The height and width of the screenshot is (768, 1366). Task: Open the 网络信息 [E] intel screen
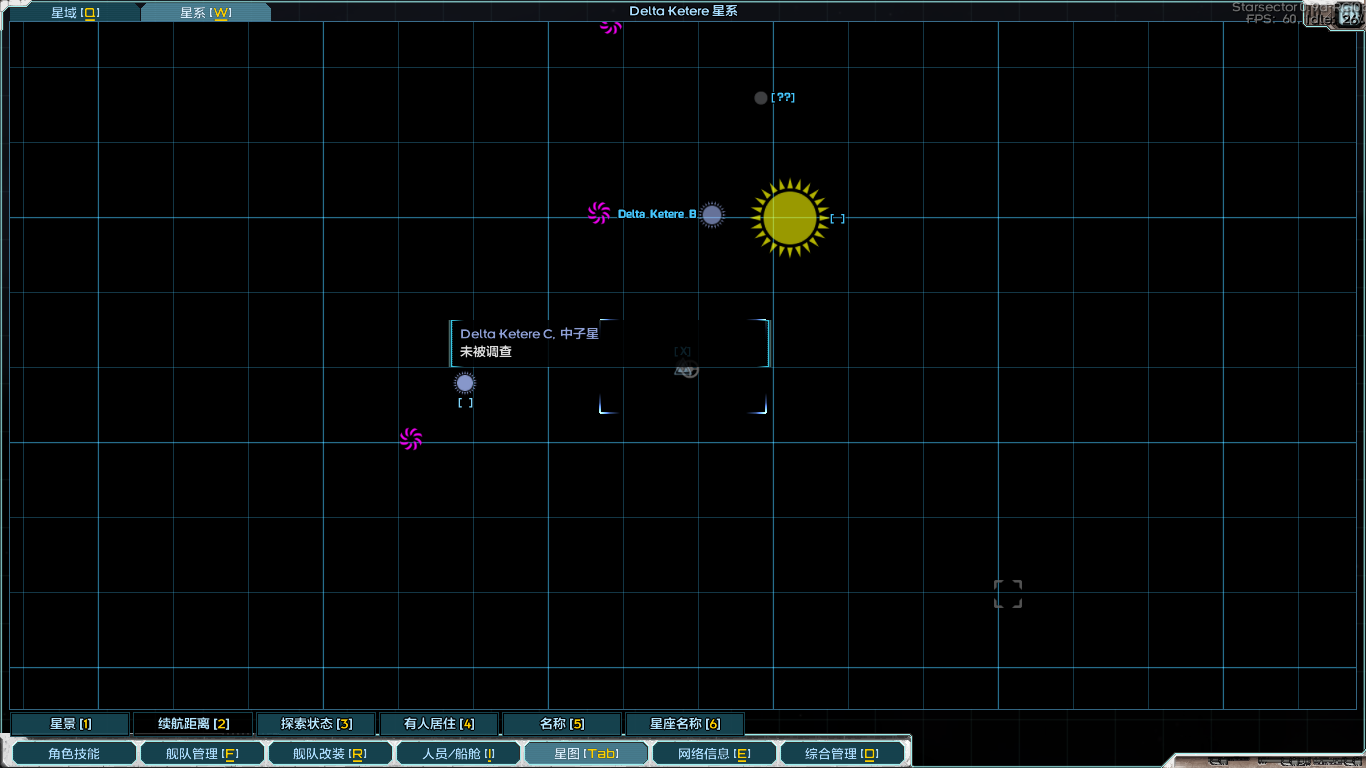tap(714, 754)
